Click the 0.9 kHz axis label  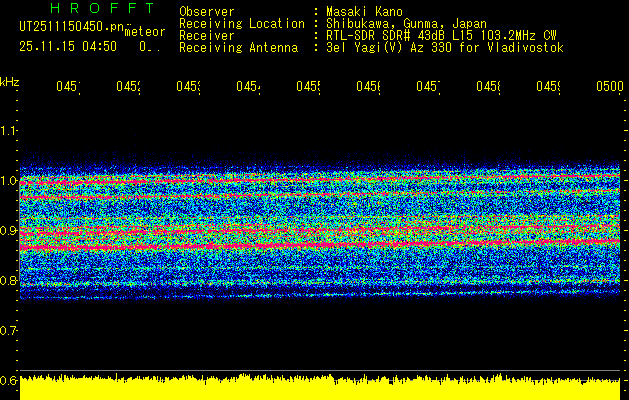click(x=8, y=230)
